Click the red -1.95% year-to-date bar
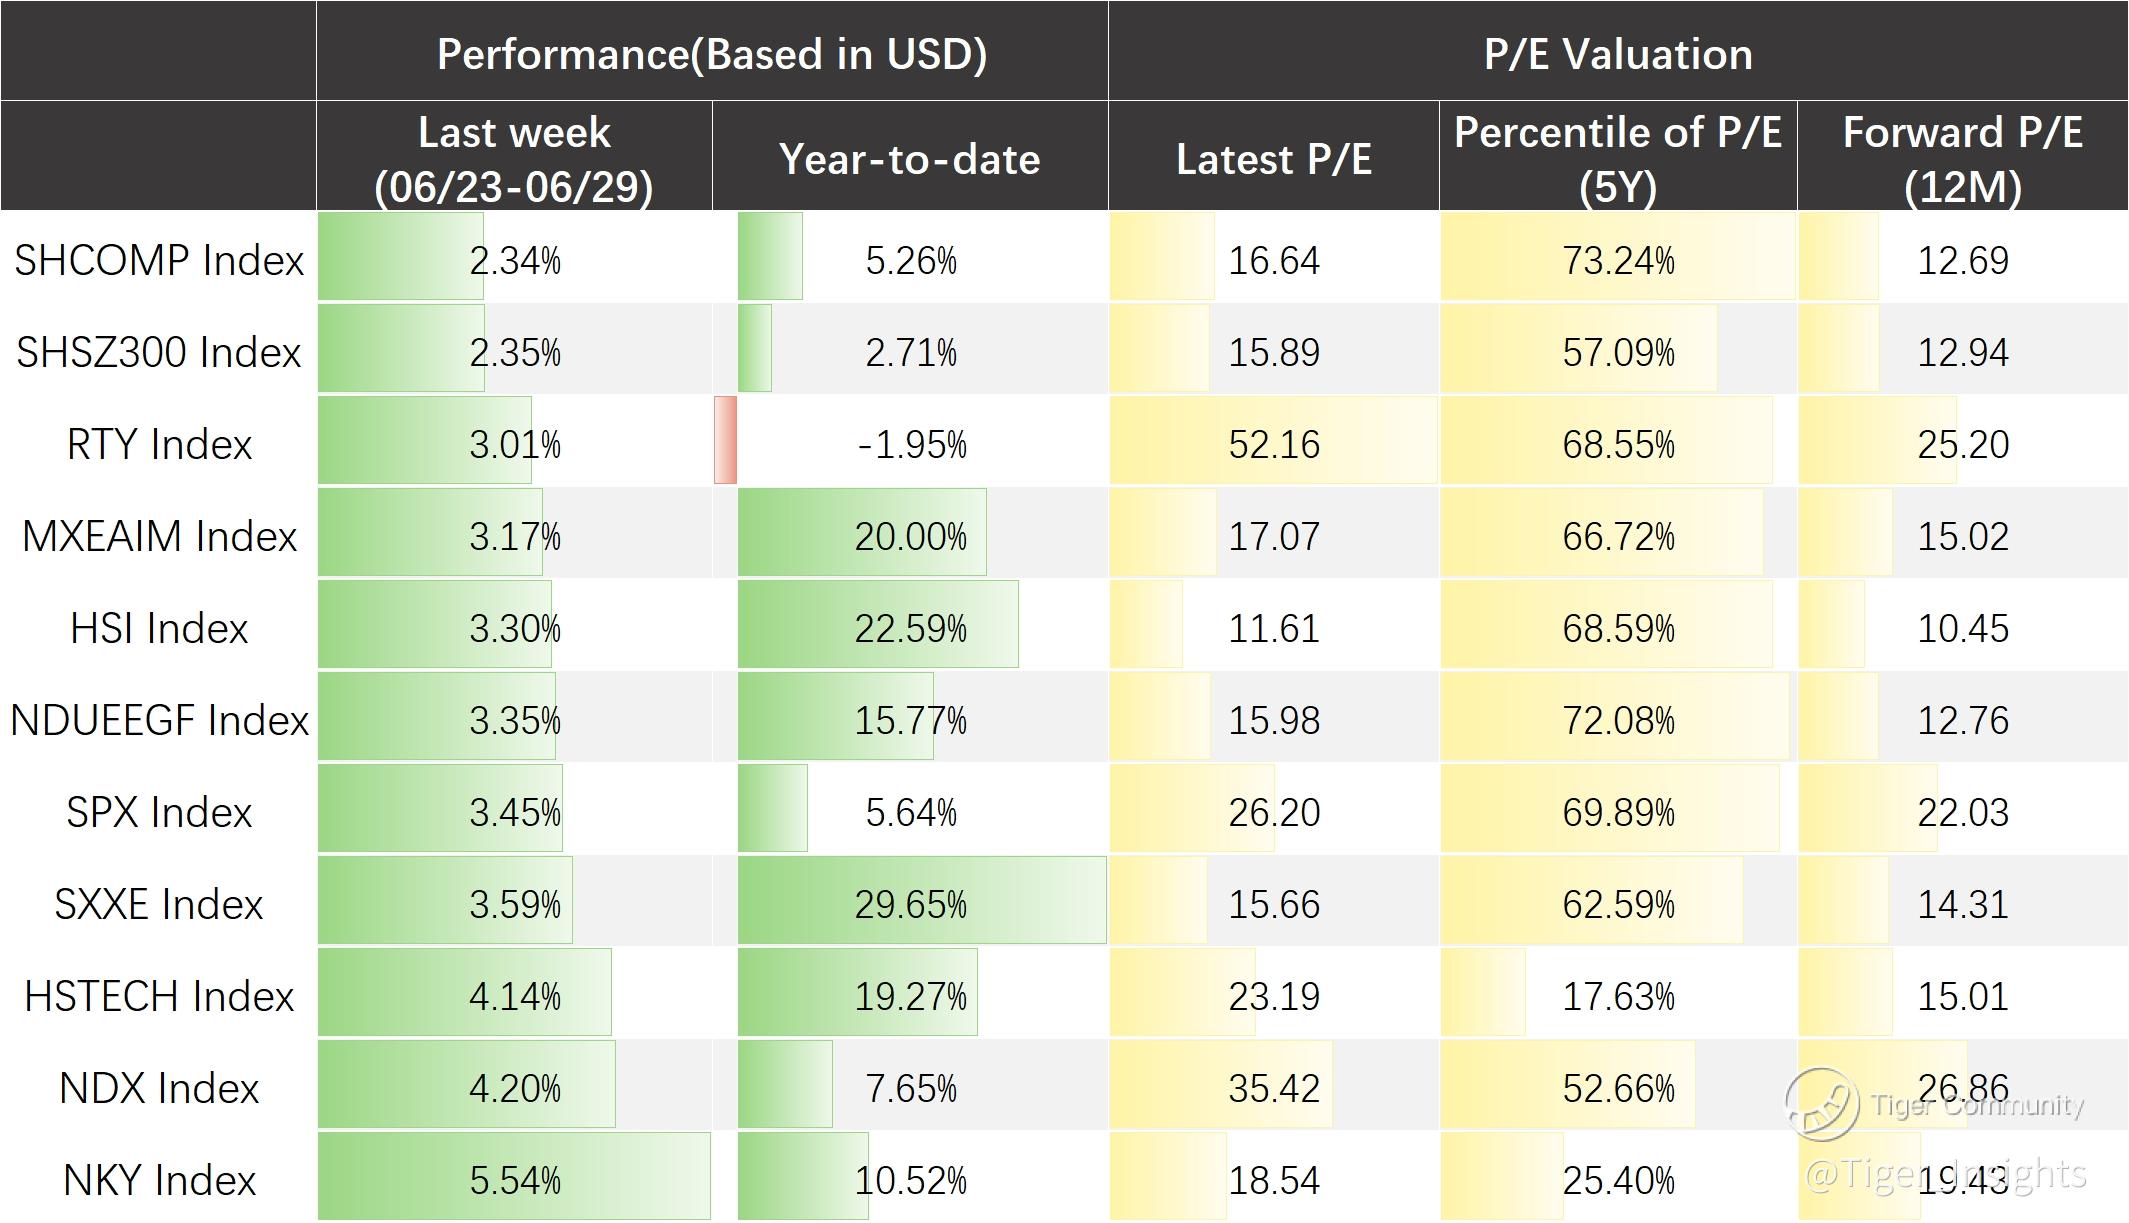Image resolution: width=2129 pixels, height=1223 pixels. pos(726,441)
